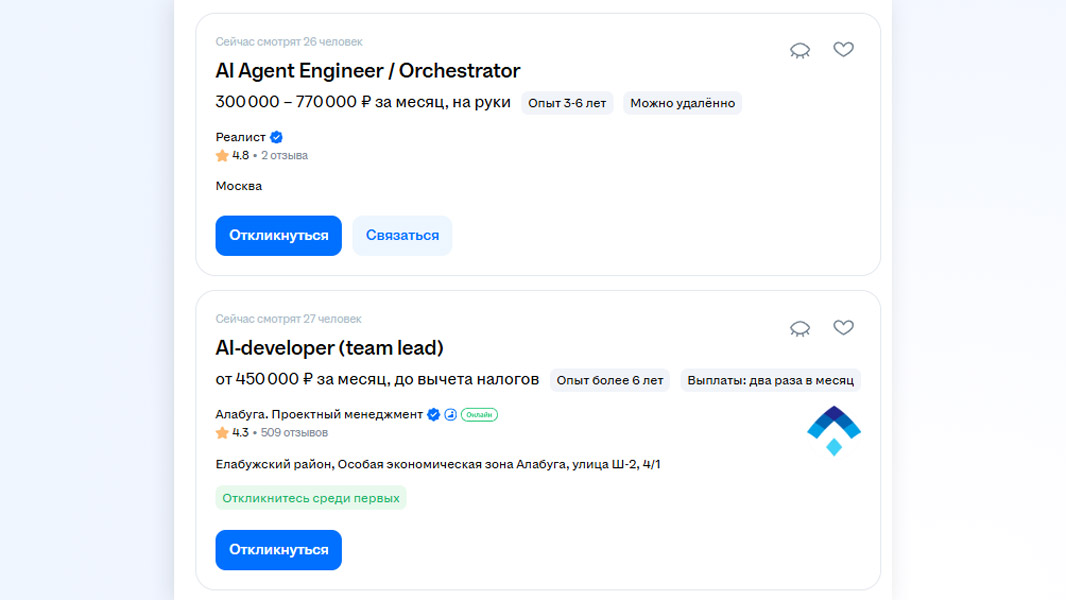Hide the AI-developer team lead vacancy
This screenshot has height=600, width=1066.
pos(800,328)
